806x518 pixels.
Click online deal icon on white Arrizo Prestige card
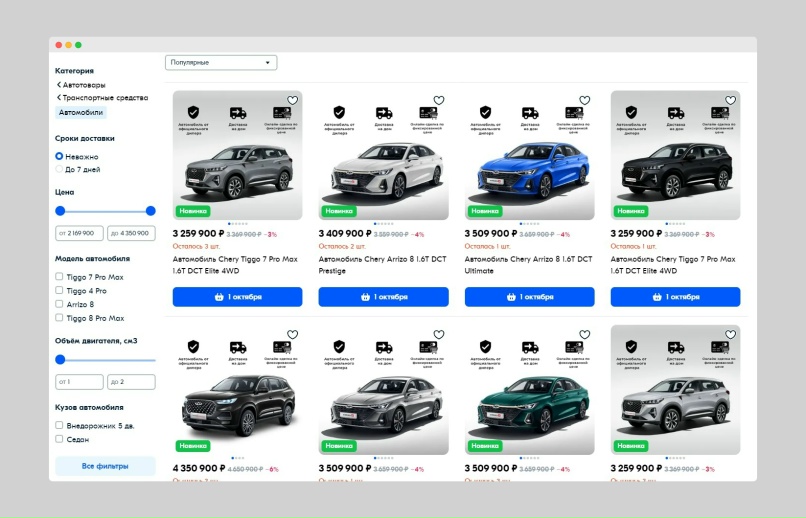tap(428, 113)
